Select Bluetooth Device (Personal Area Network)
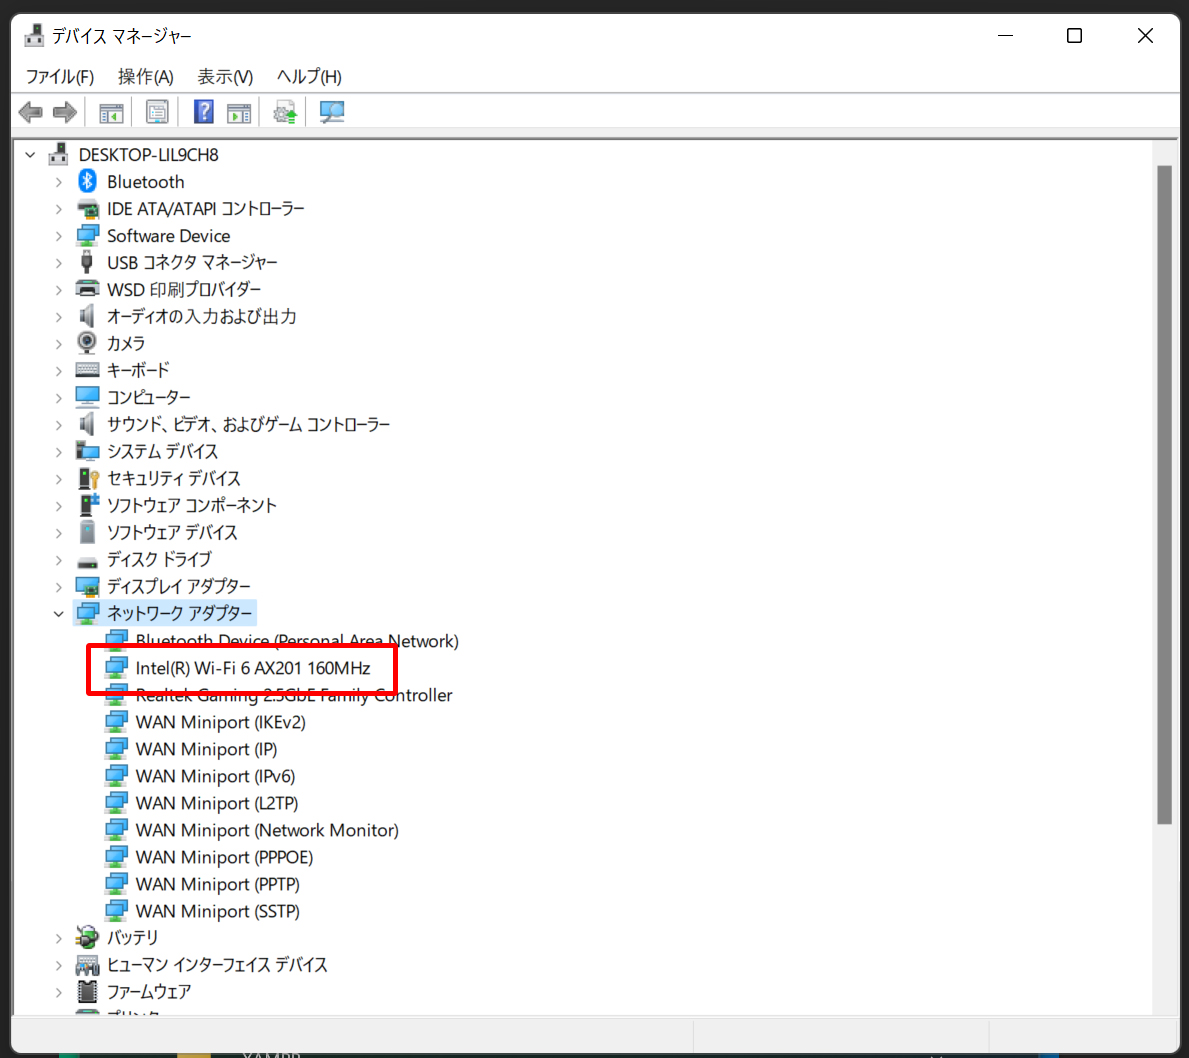1189x1058 pixels. 296,641
